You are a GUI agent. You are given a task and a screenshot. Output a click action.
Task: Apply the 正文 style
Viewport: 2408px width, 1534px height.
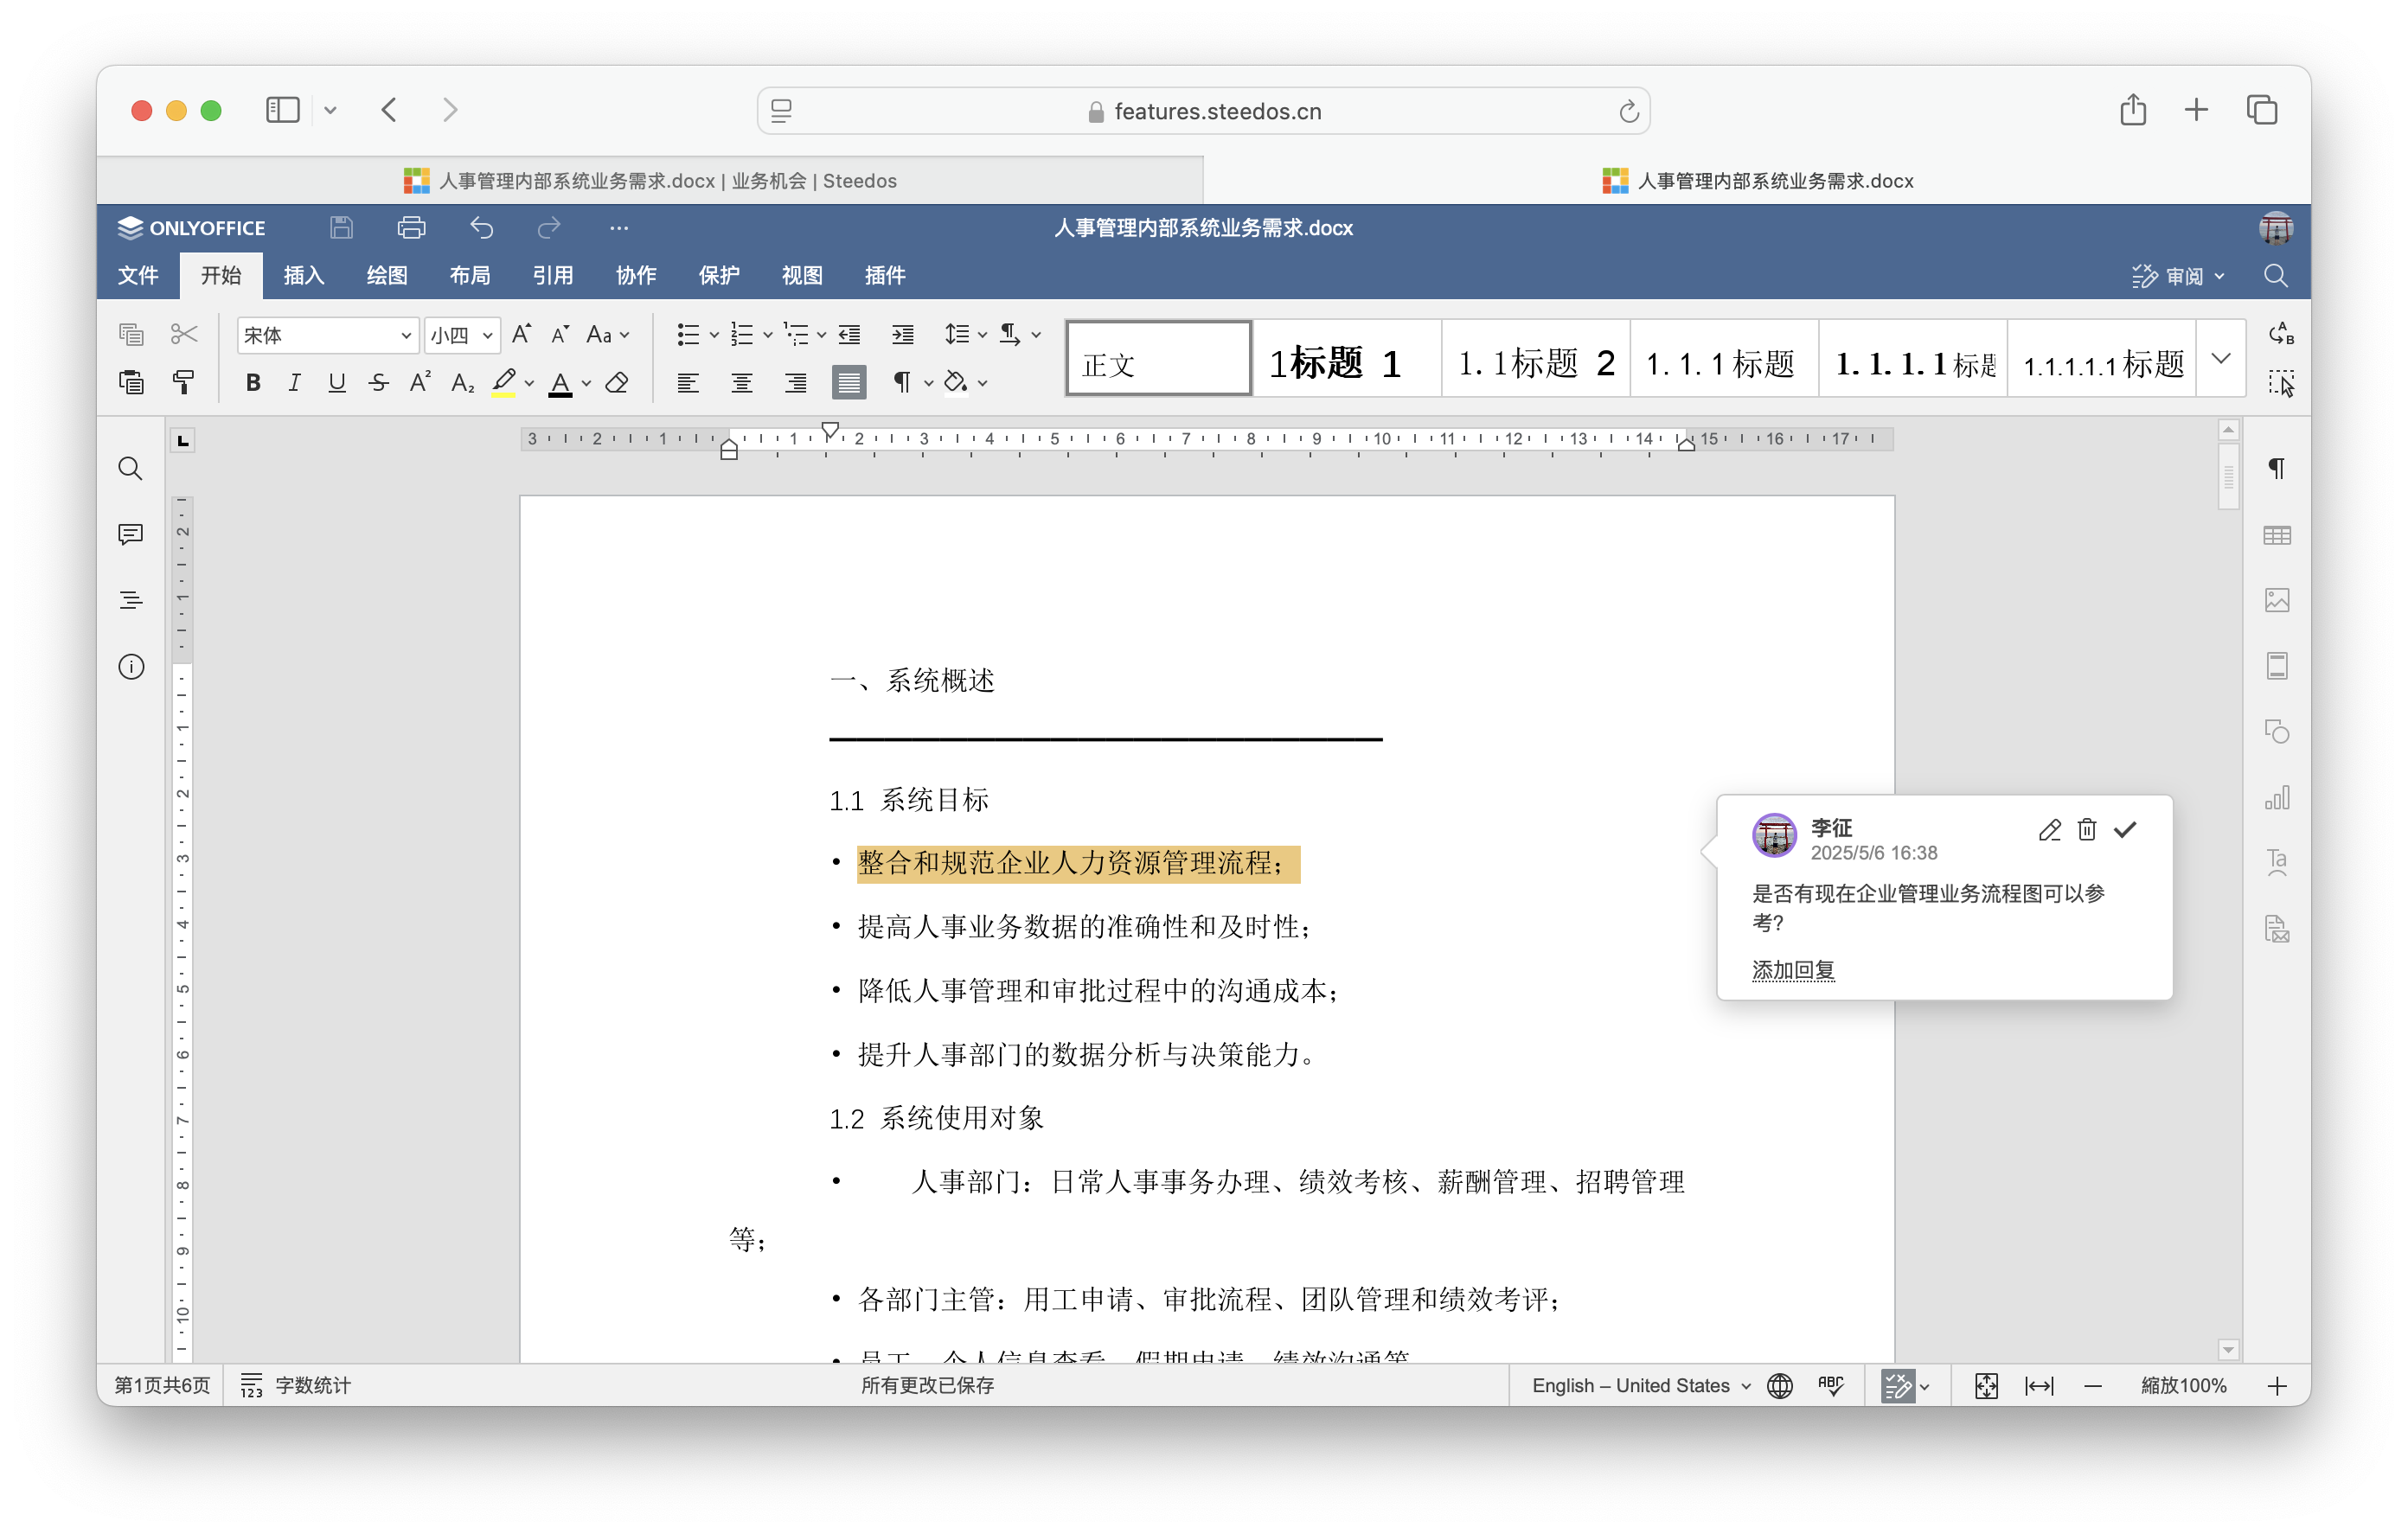1159,359
